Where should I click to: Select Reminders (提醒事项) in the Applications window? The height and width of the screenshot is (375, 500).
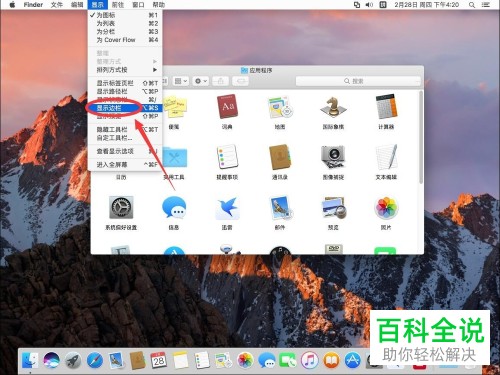tap(227, 157)
